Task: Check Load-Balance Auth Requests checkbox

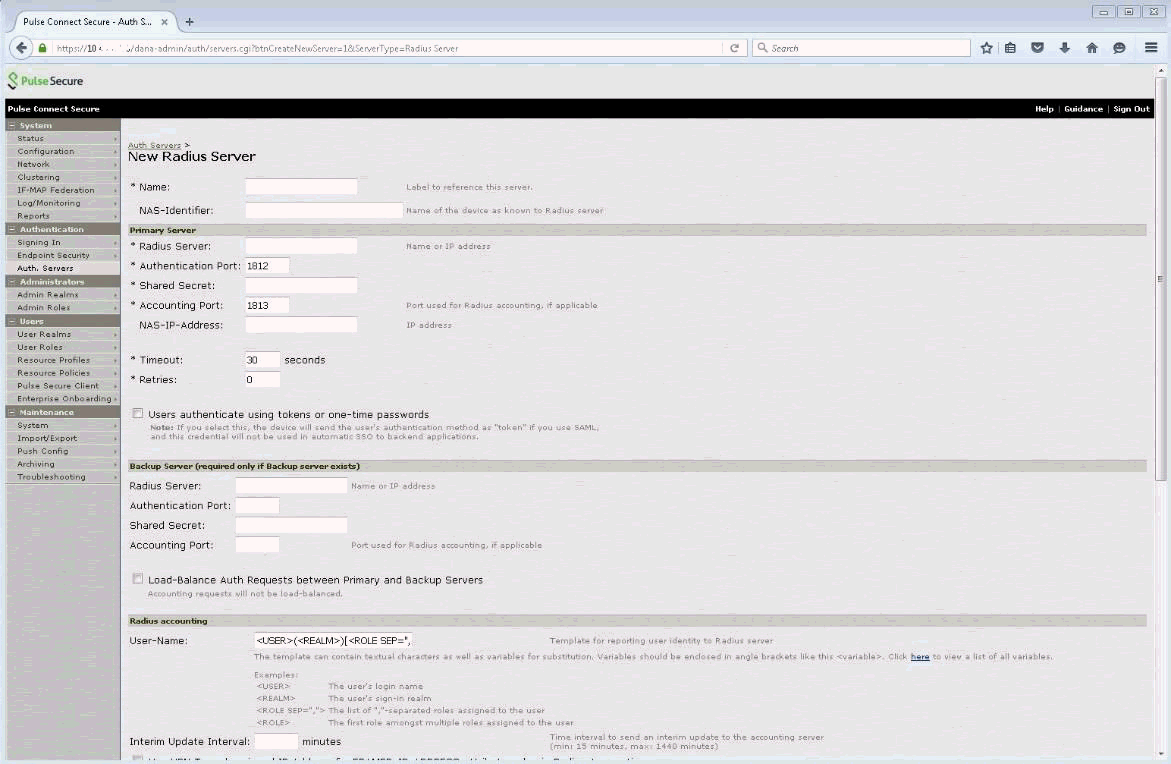Action: point(138,579)
